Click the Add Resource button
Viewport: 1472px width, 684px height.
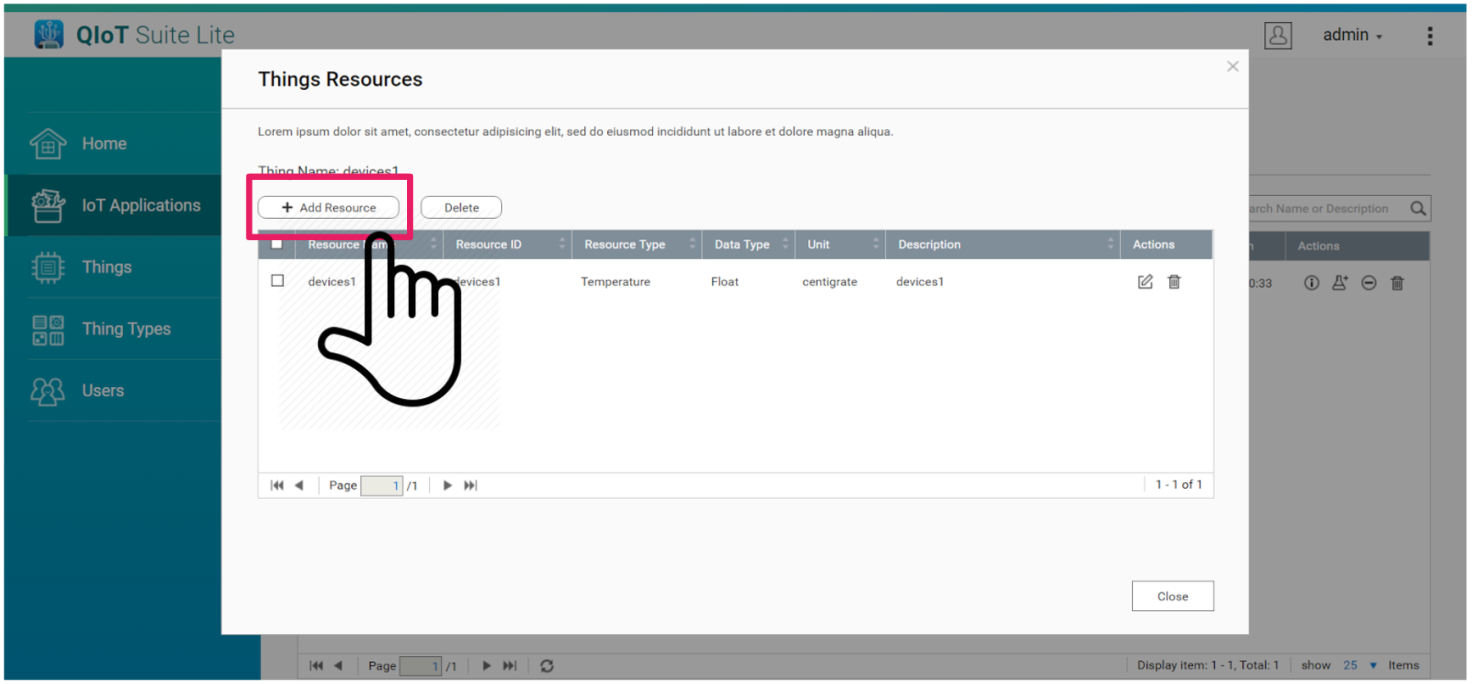(x=328, y=208)
